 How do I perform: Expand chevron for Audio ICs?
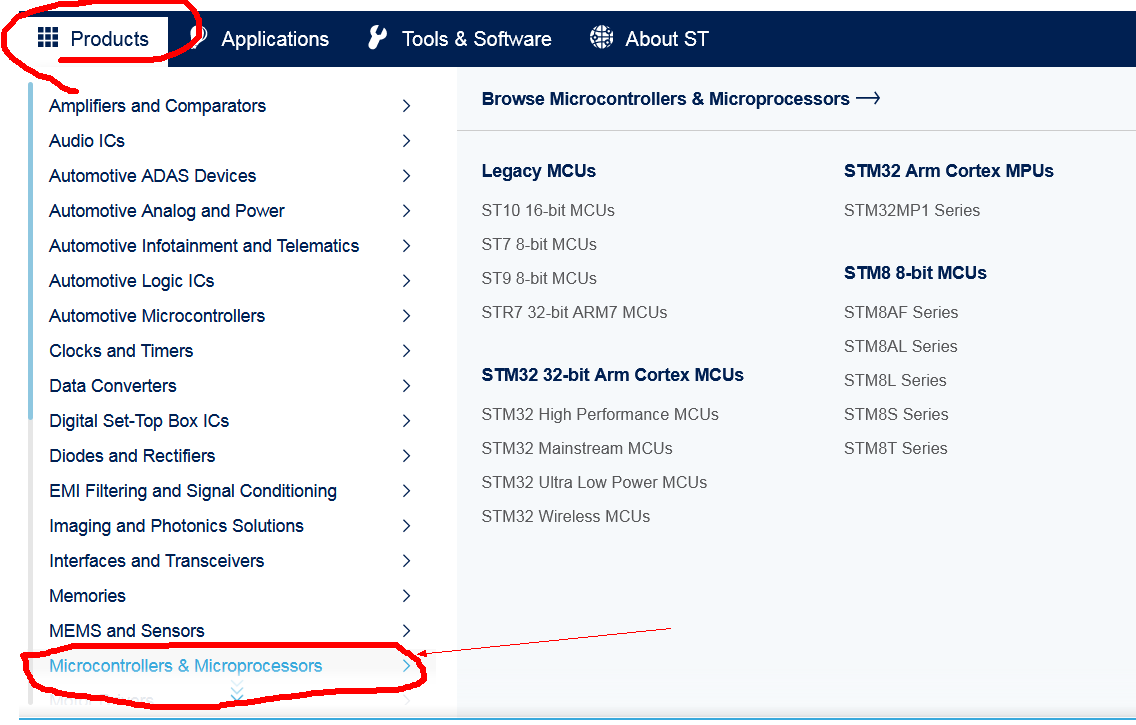click(406, 141)
